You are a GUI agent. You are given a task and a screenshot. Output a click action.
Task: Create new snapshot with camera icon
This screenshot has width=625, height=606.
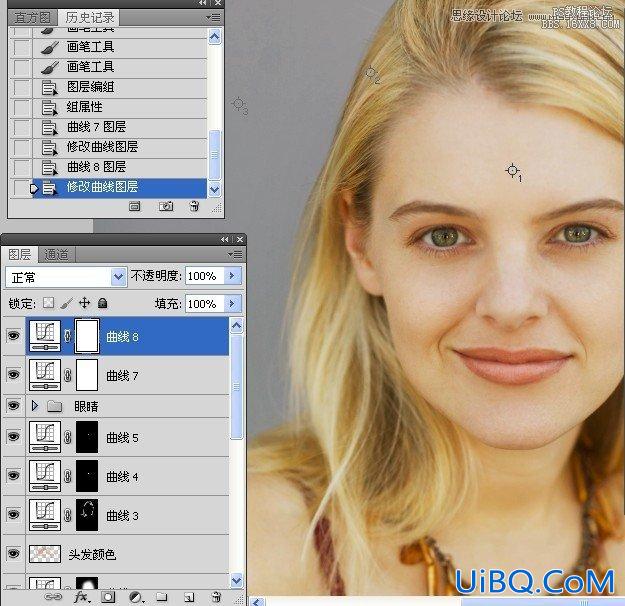click(x=166, y=206)
